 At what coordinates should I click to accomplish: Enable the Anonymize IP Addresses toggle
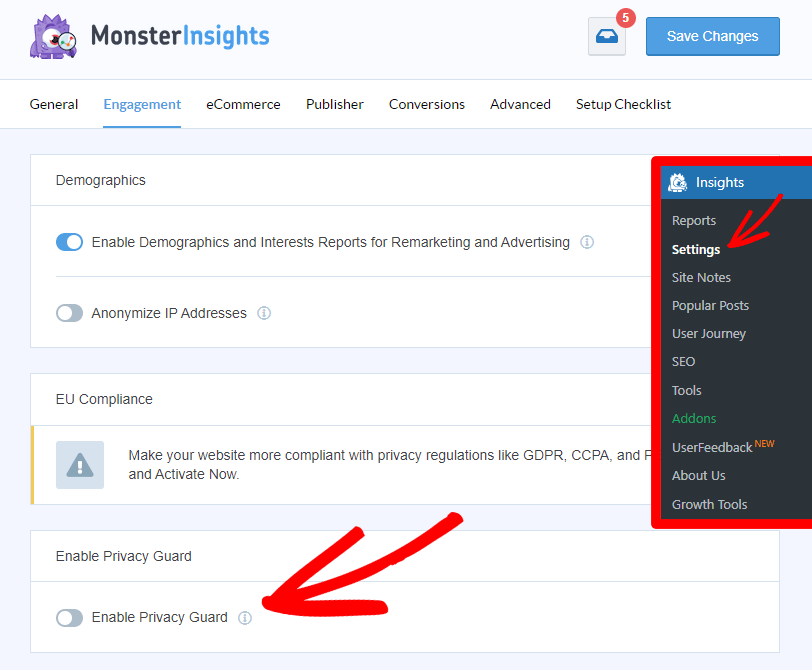tap(69, 313)
